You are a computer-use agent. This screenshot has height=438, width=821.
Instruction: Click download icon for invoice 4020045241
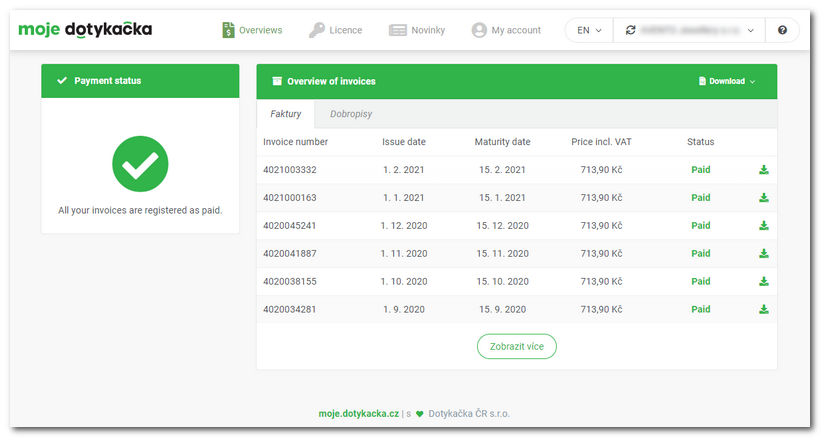pyautogui.click(x=764, y=226)
